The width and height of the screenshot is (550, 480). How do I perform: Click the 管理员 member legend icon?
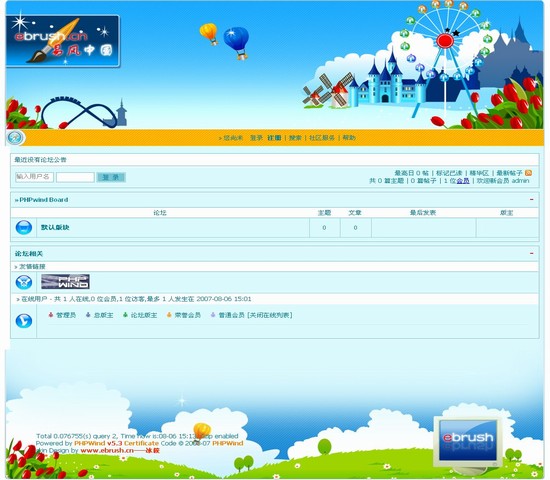(x=51, y=315)
